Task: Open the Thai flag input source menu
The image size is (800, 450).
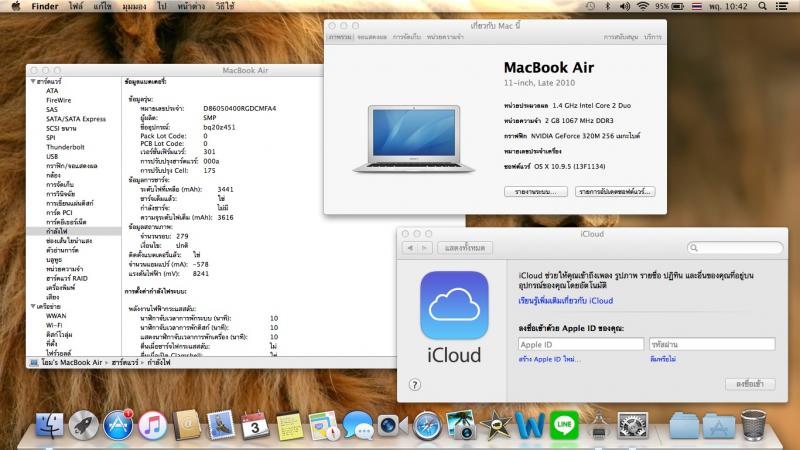Action: 697,6
